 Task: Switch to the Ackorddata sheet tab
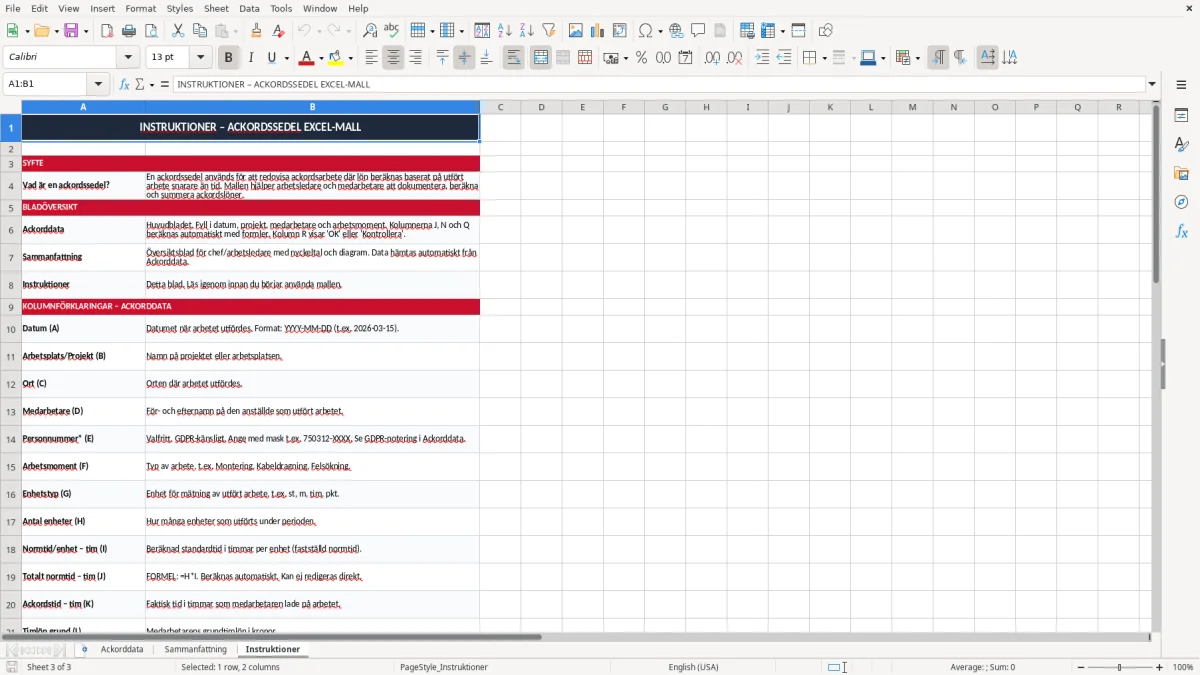pyautogui.click(x=122, y=649)
